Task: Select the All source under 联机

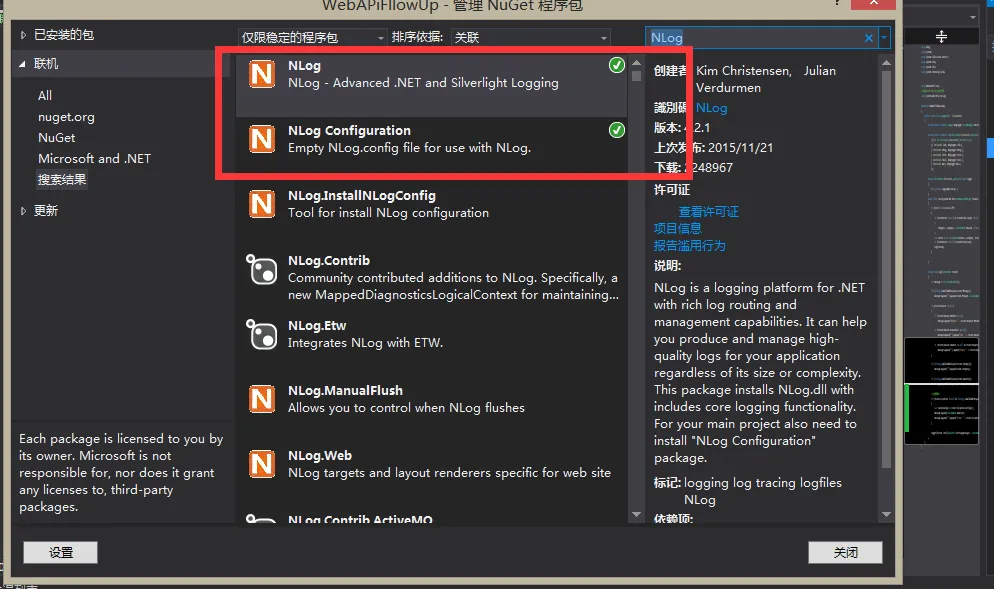Action: [45, 96]
